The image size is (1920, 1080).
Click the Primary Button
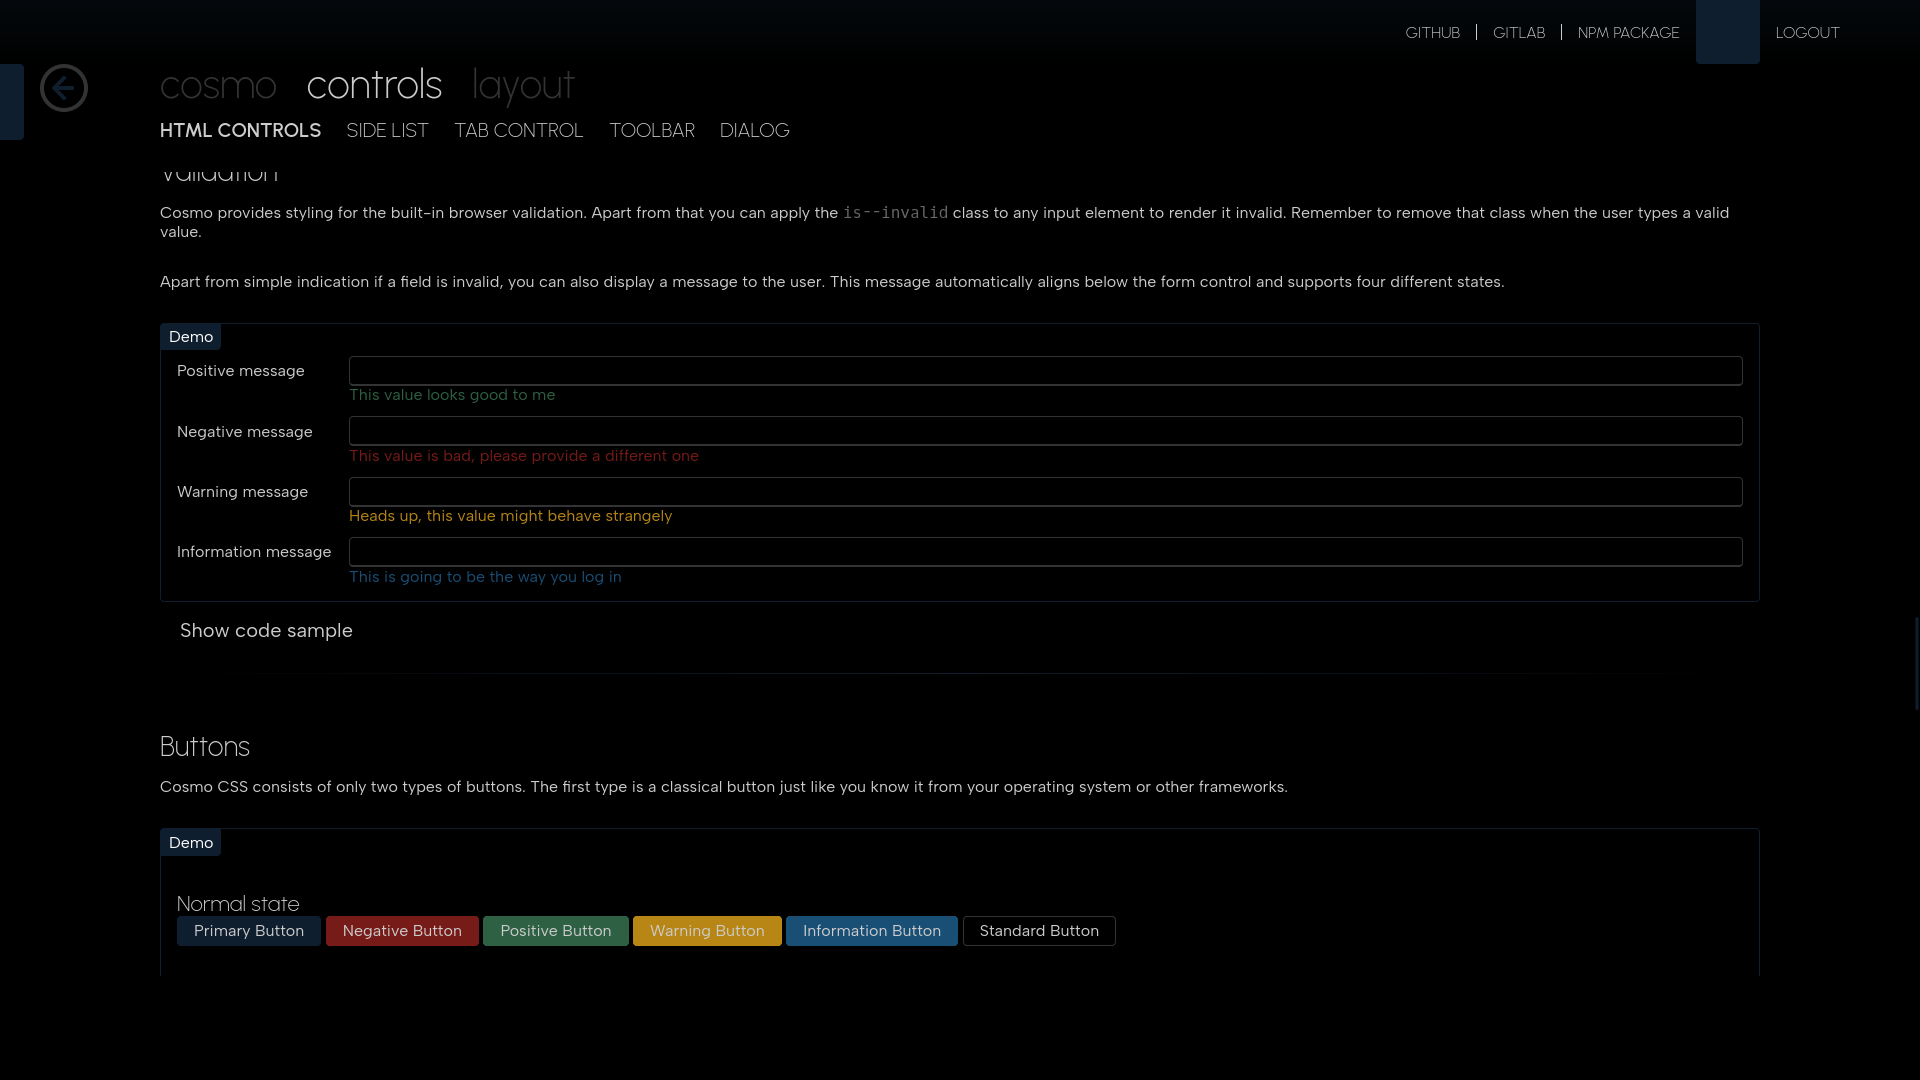click(x=249, y=931)
